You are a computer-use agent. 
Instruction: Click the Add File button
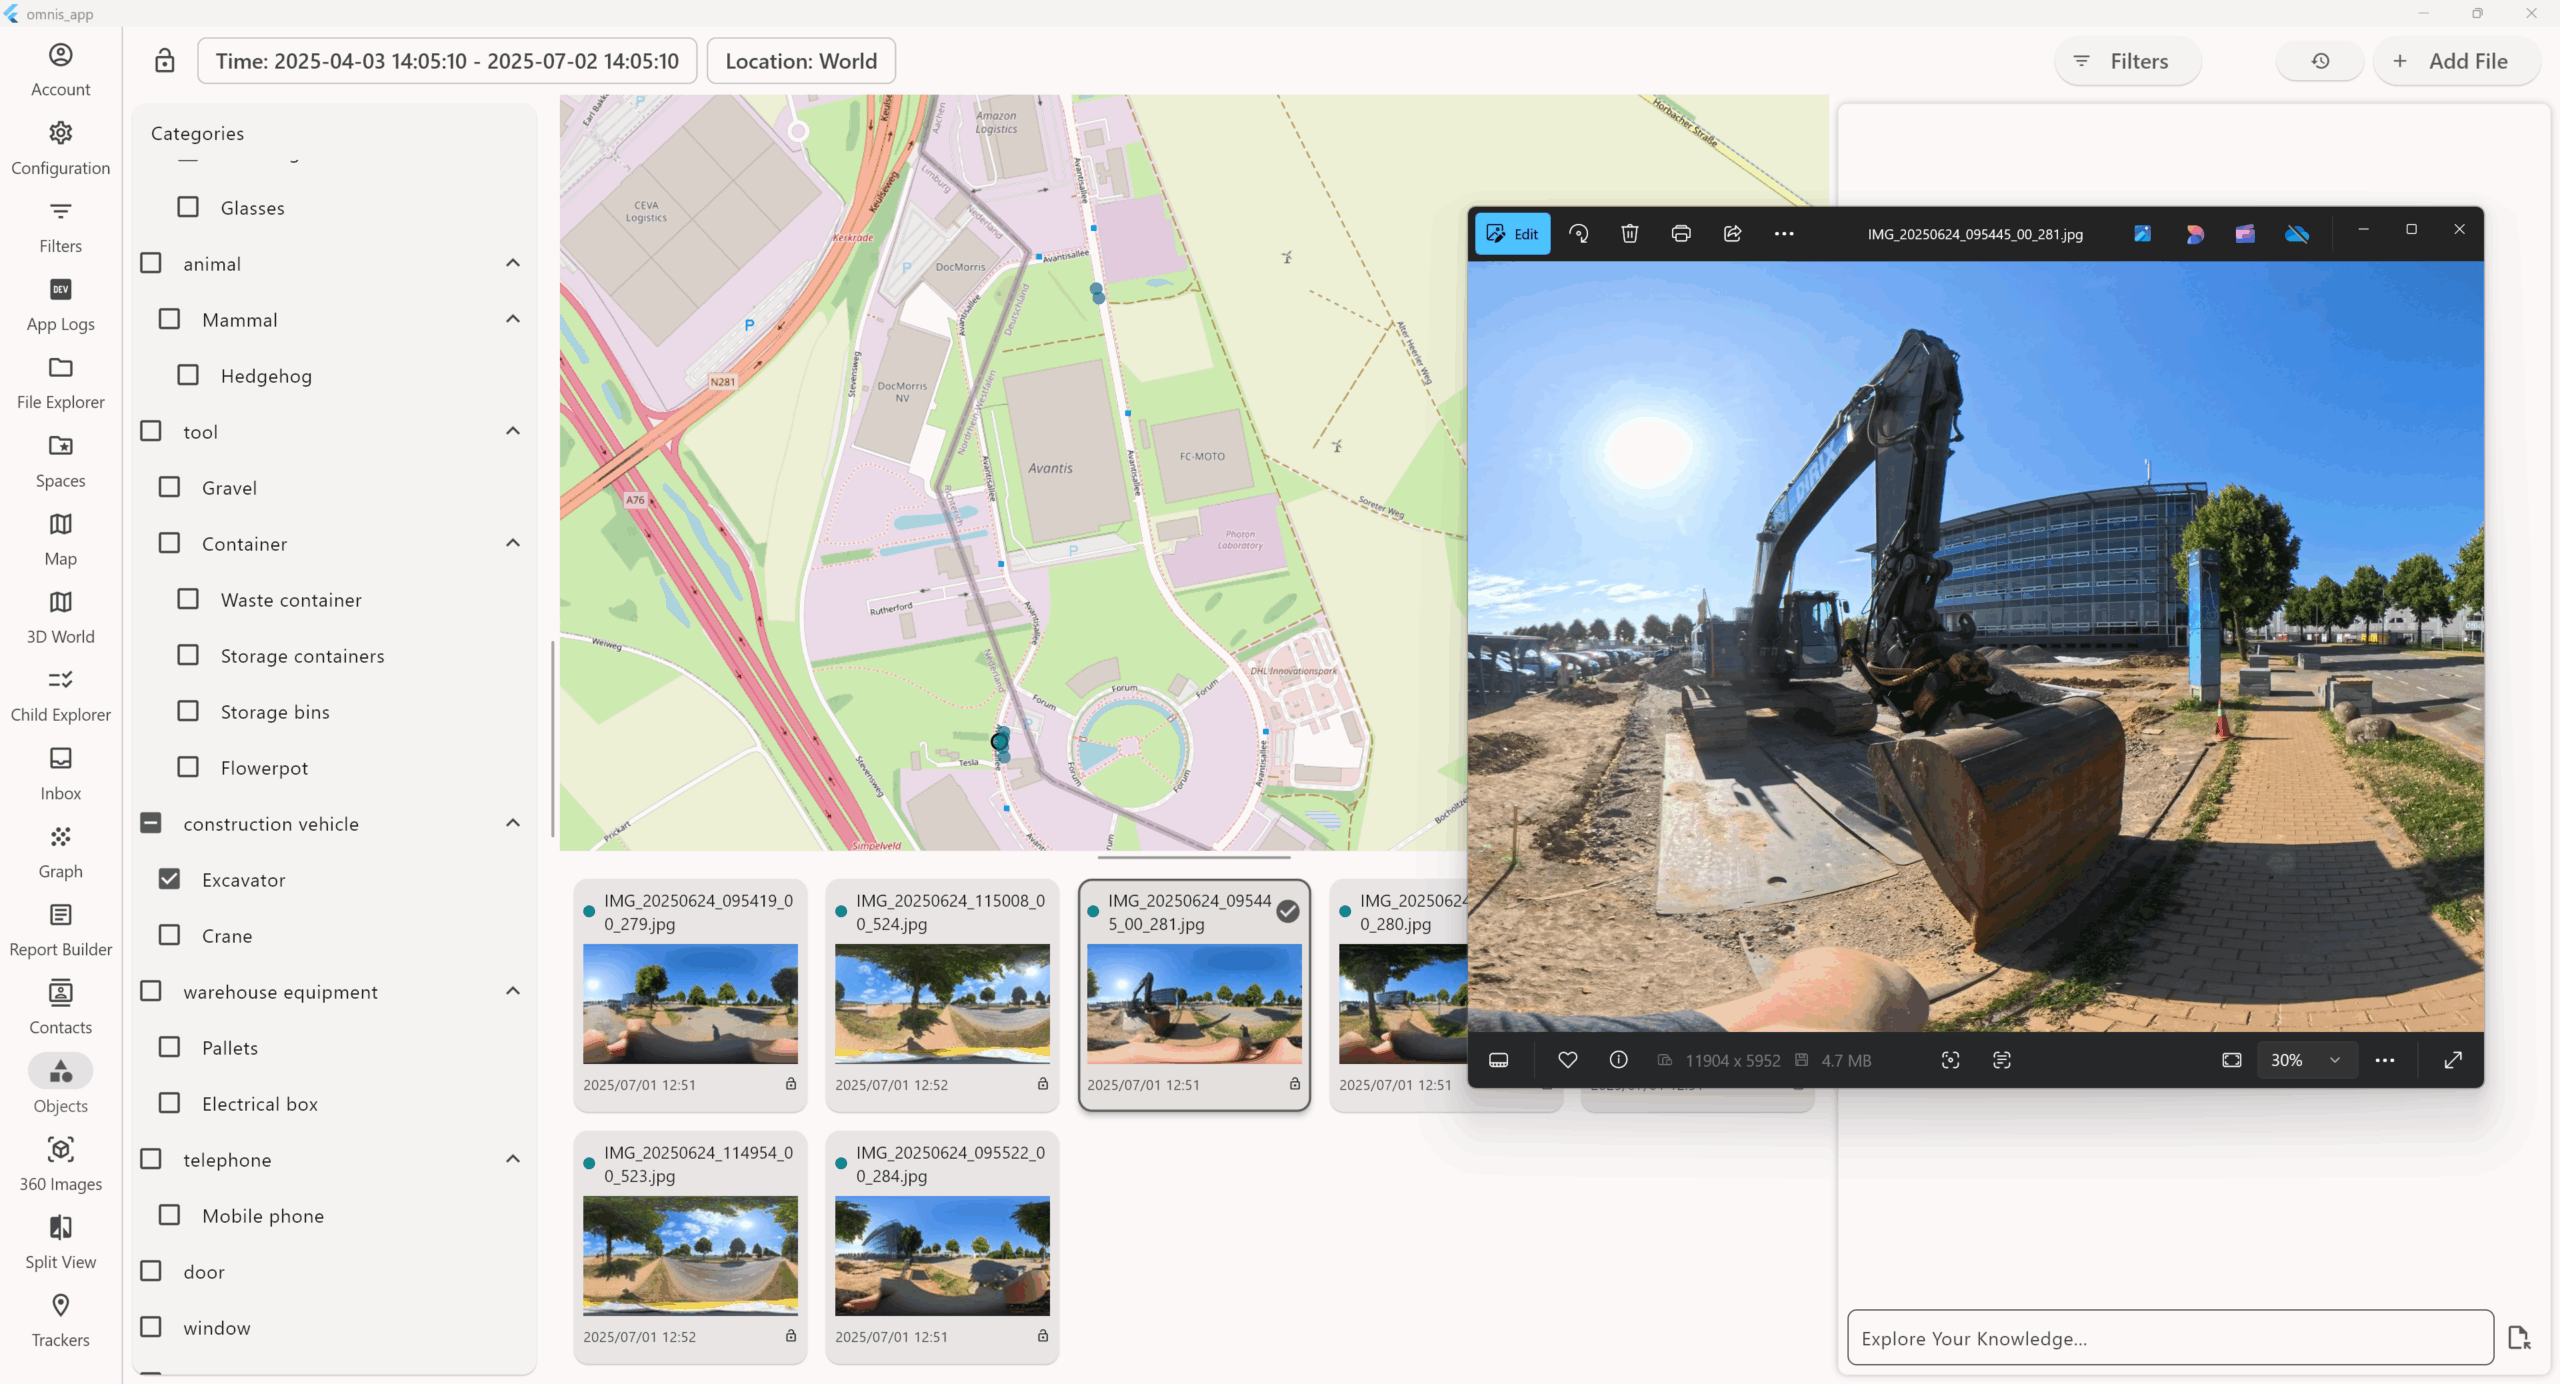click(2457, 61)
